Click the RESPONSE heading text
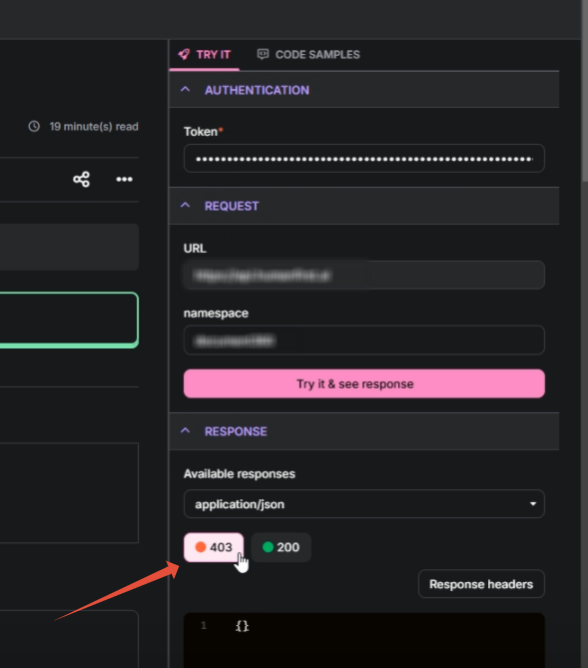The width and height of the screenshot is (588, 668). tap(236, 432)
